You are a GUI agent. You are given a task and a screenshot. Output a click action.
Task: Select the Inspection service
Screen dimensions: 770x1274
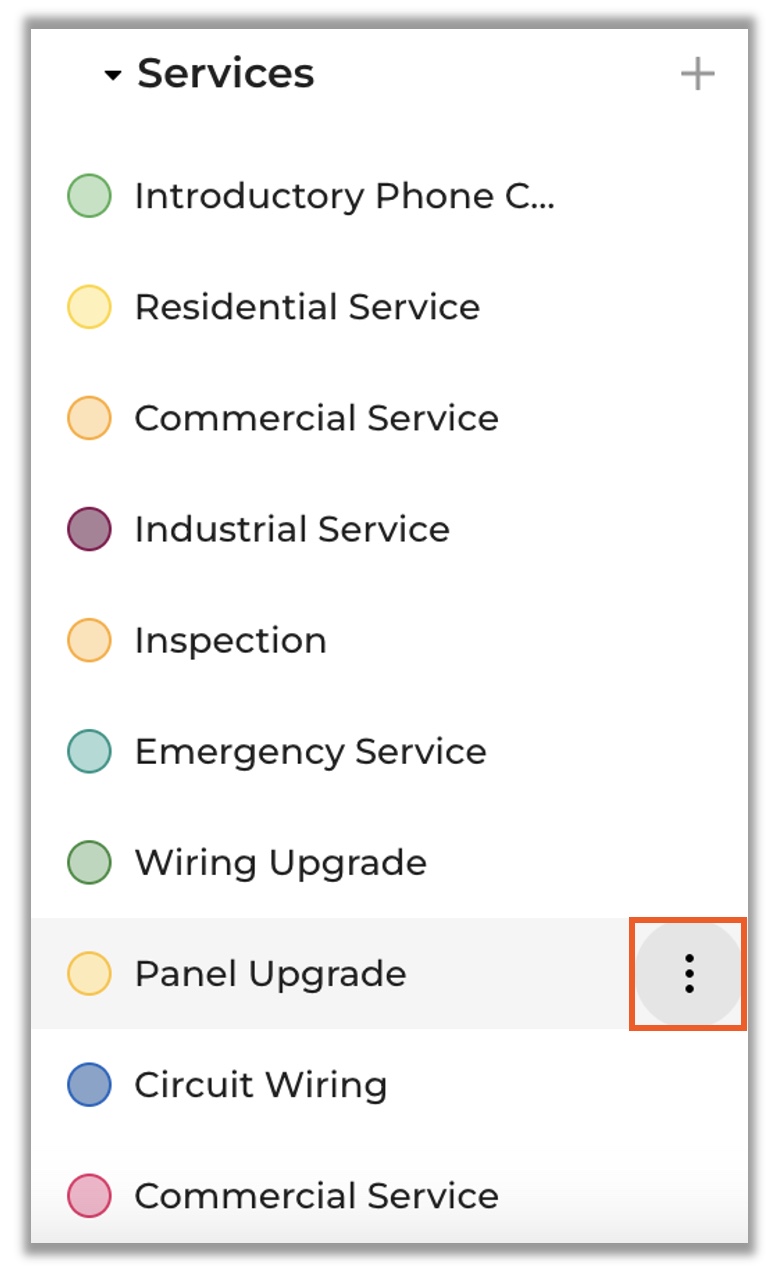click(230, 640)
